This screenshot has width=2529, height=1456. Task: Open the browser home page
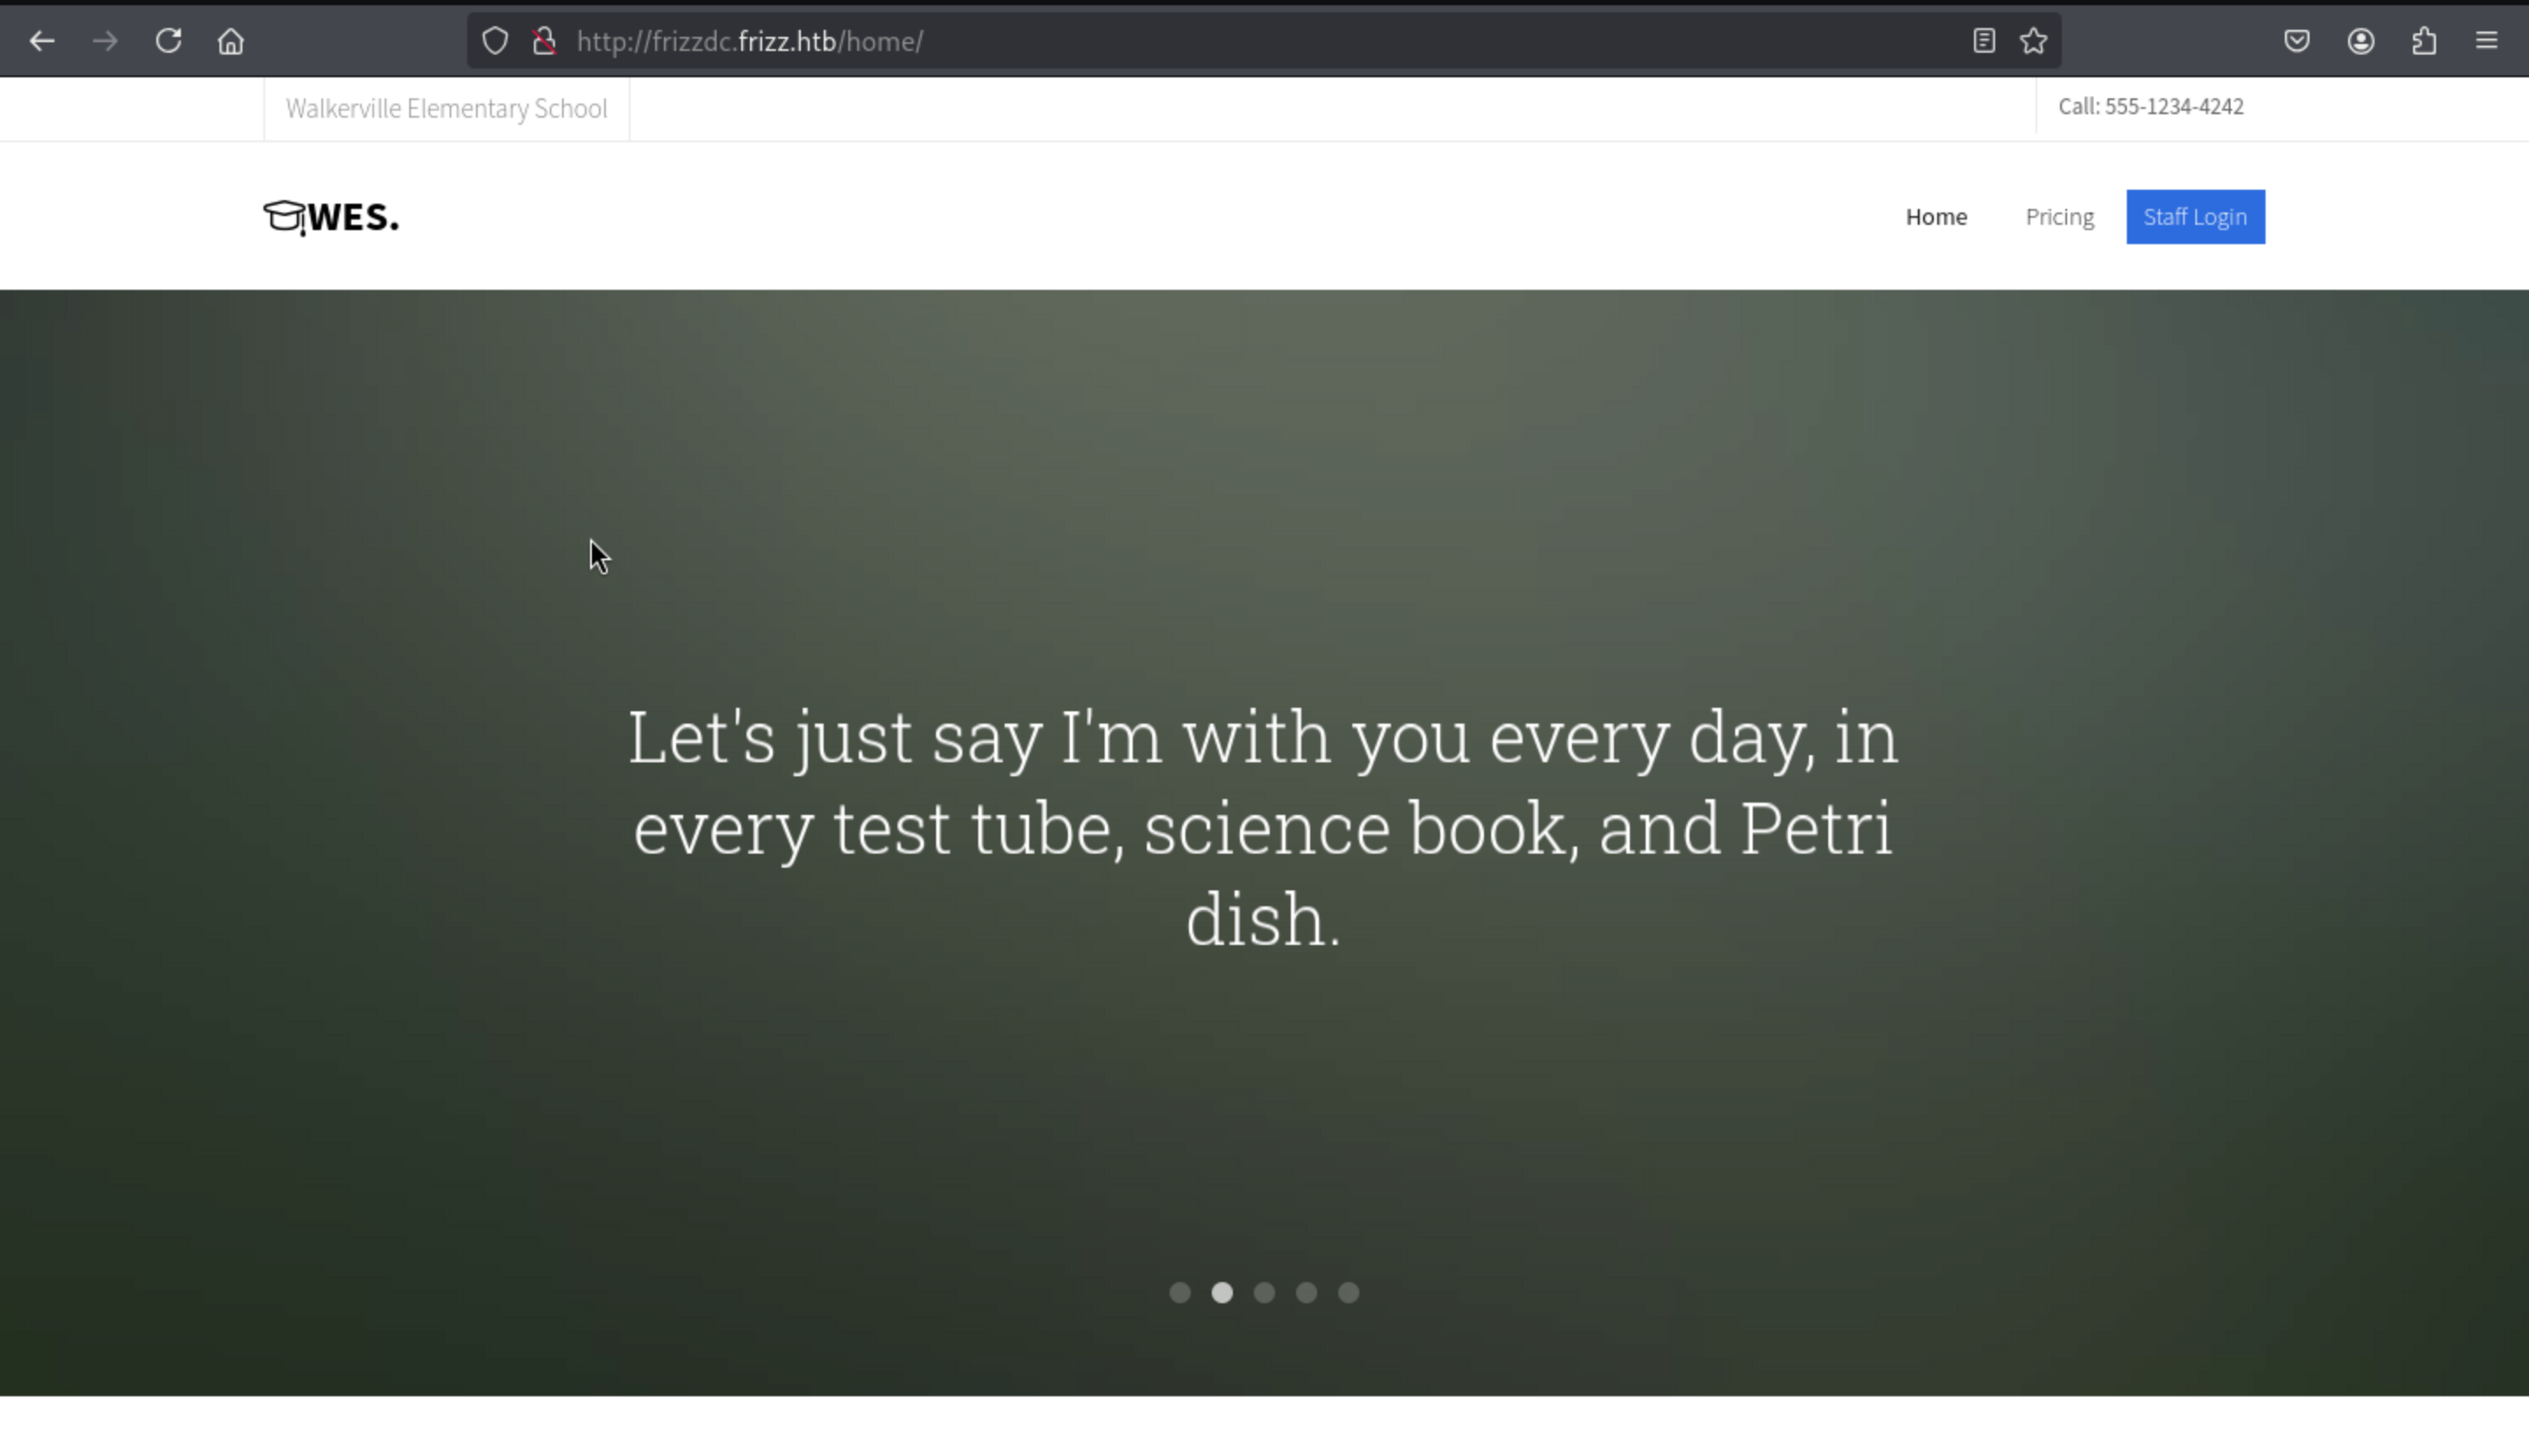coord(231,41)
